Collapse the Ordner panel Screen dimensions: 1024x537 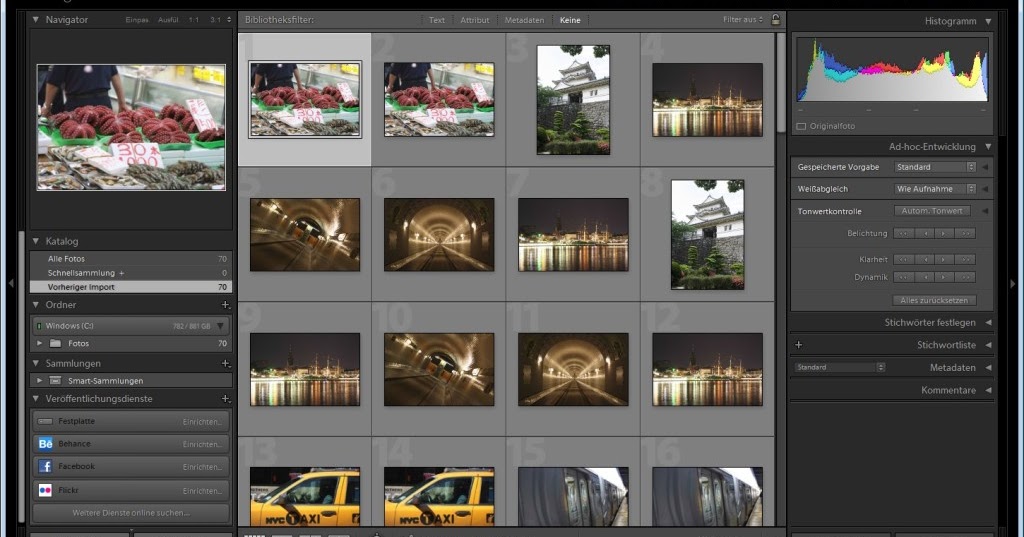(36, 304)
